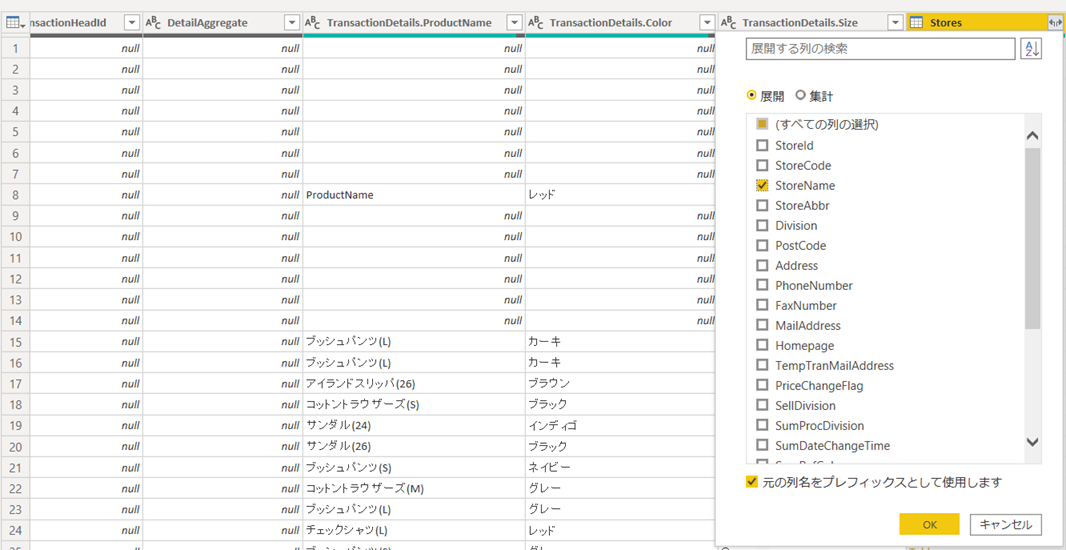
Task: Select the 集計 radio button
Action: [801, 96]
